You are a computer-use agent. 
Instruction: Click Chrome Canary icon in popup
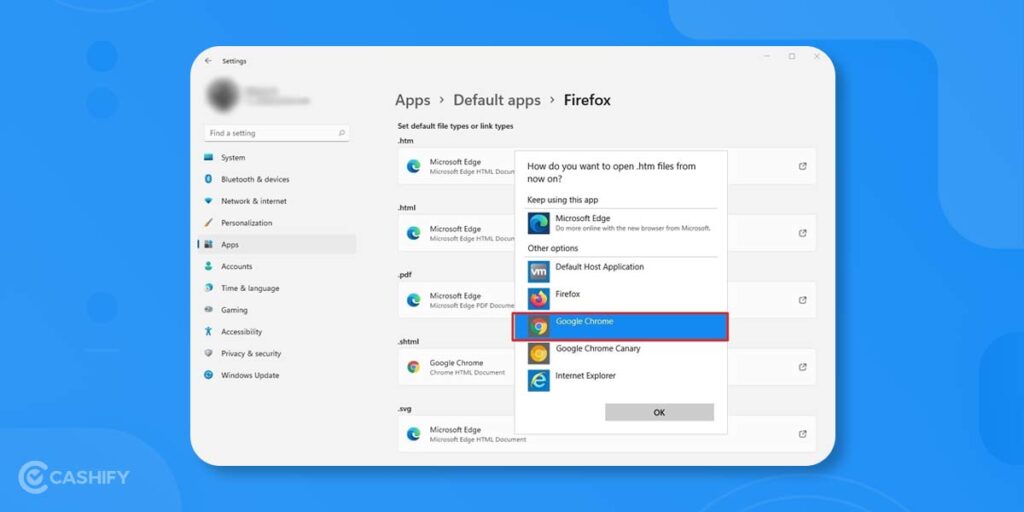pyautogui.click(x=539, y=353)
